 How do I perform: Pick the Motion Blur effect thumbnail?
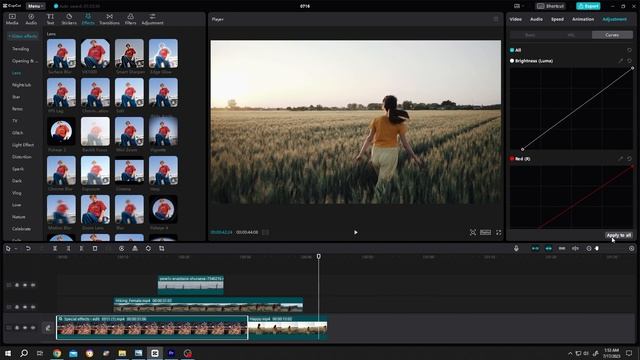coord(61,210)
